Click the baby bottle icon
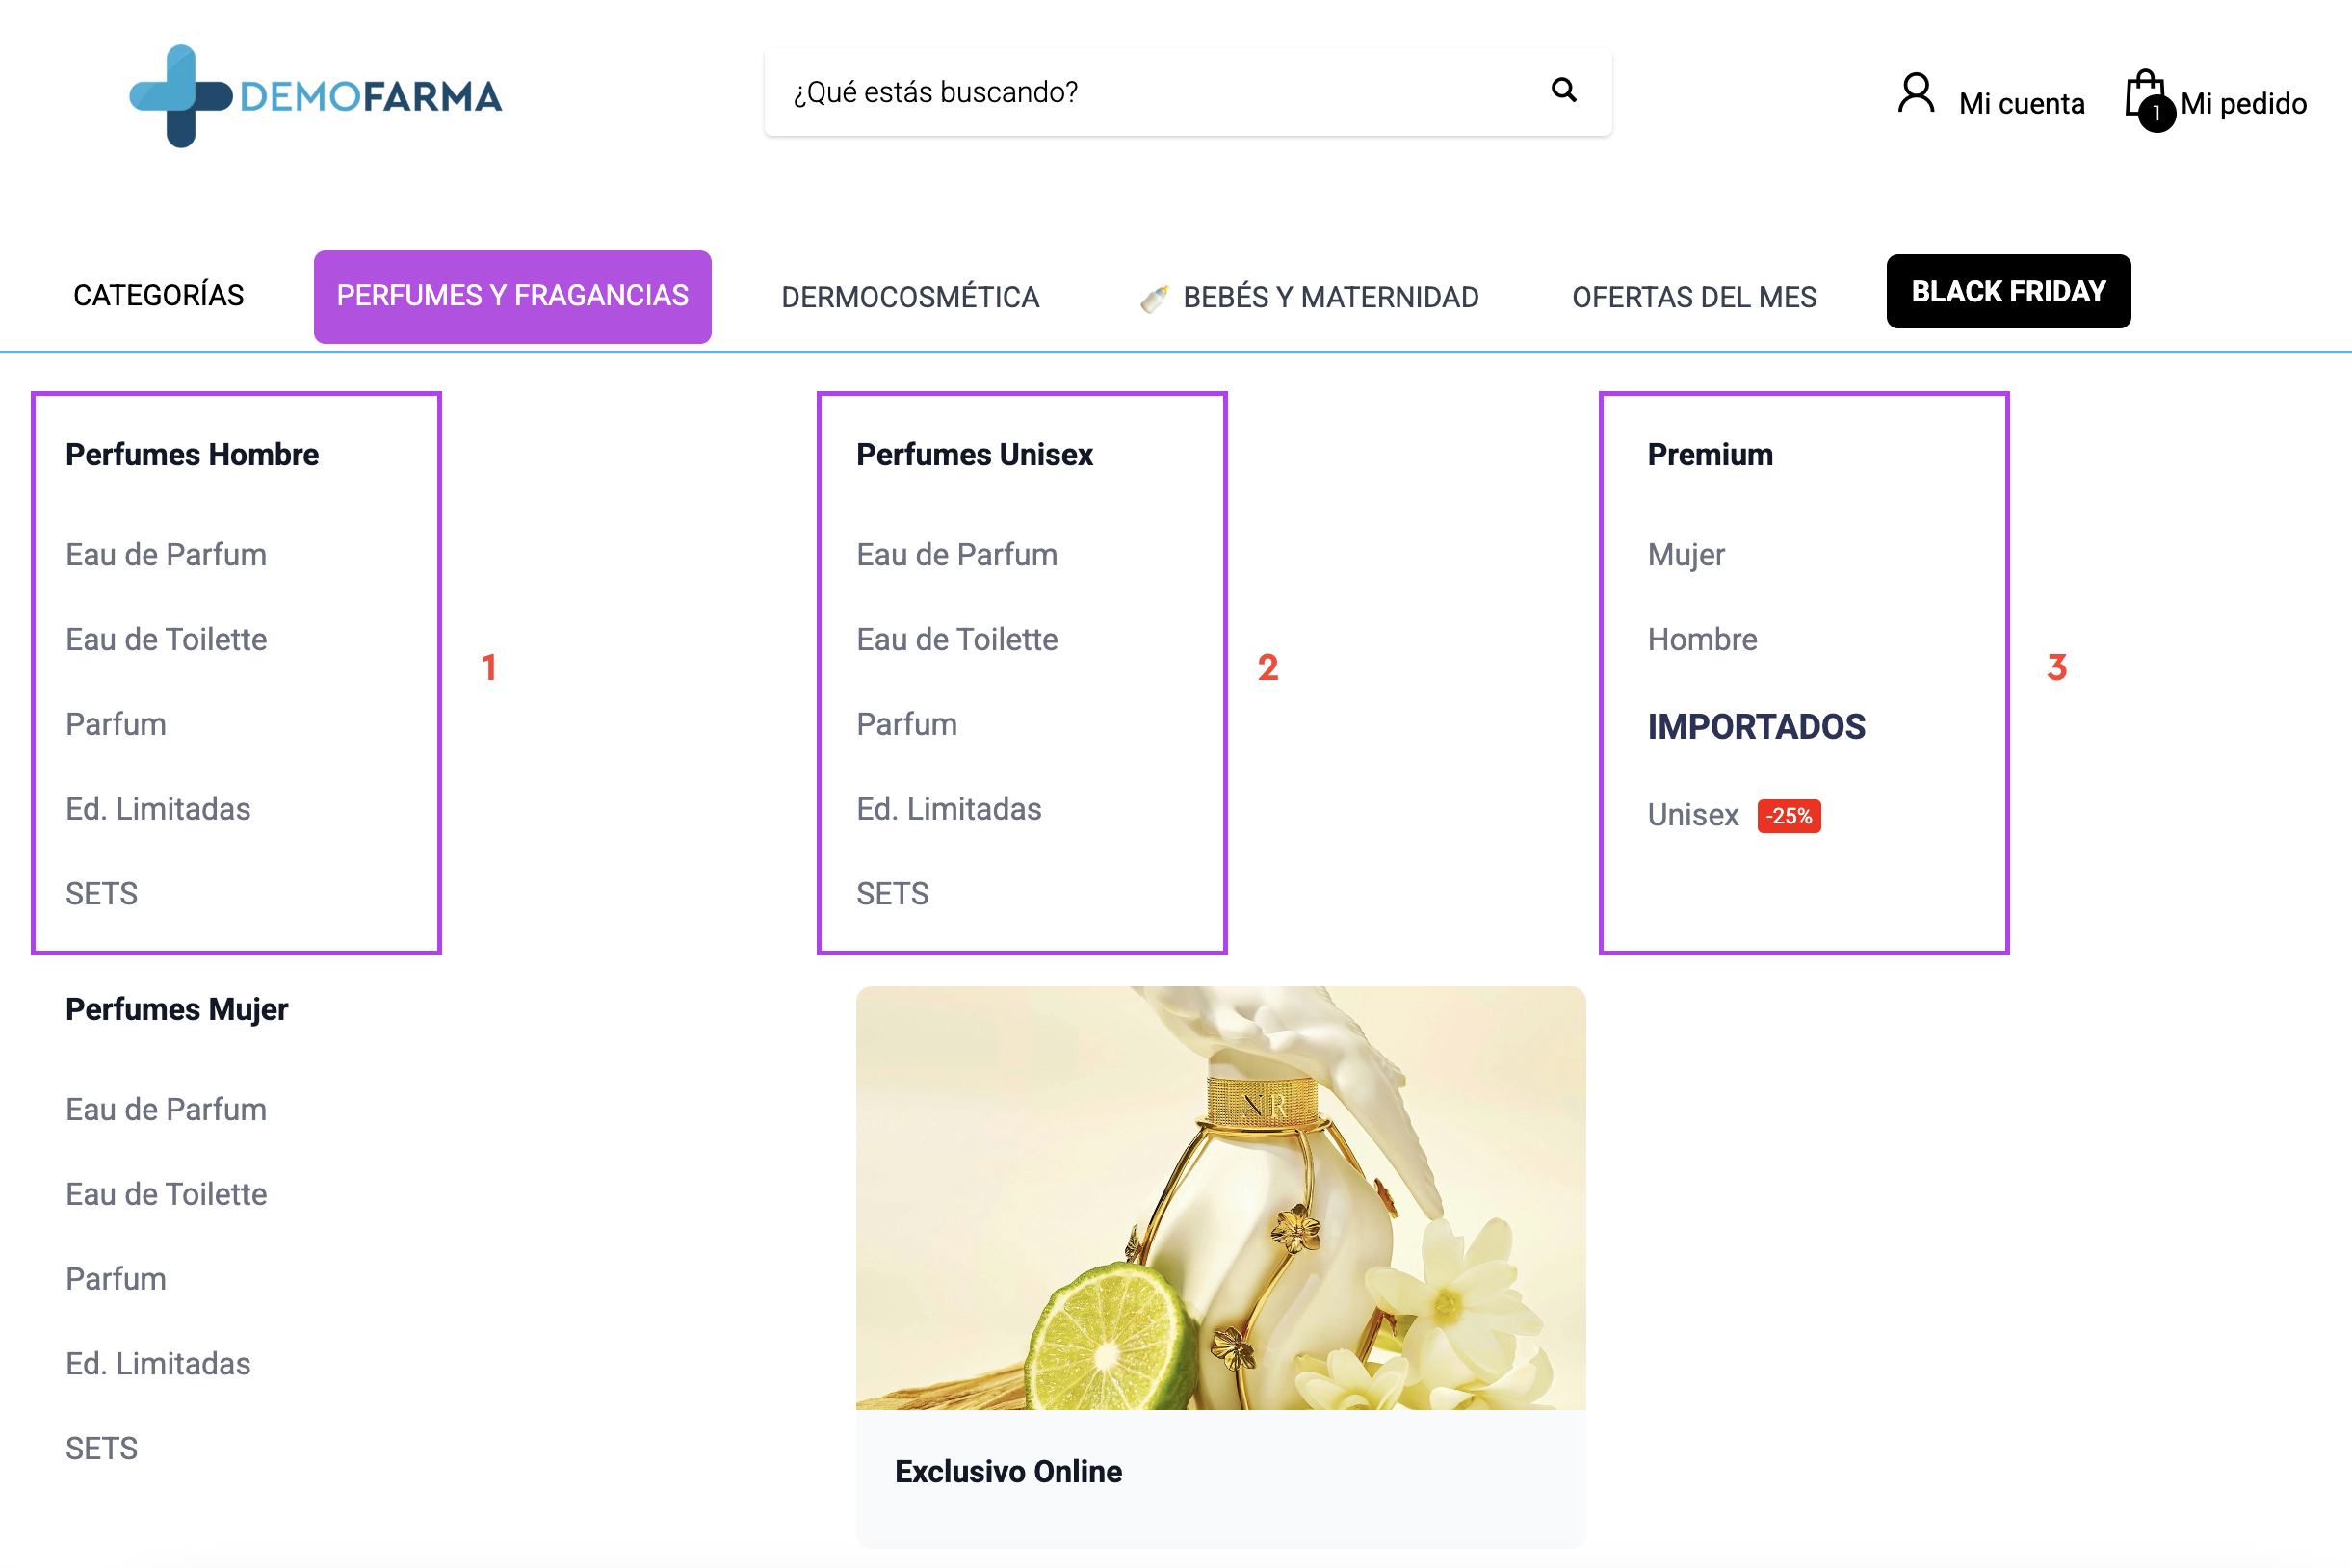This screenshot has height=1568, width=2352. [x=1154, y=298]
